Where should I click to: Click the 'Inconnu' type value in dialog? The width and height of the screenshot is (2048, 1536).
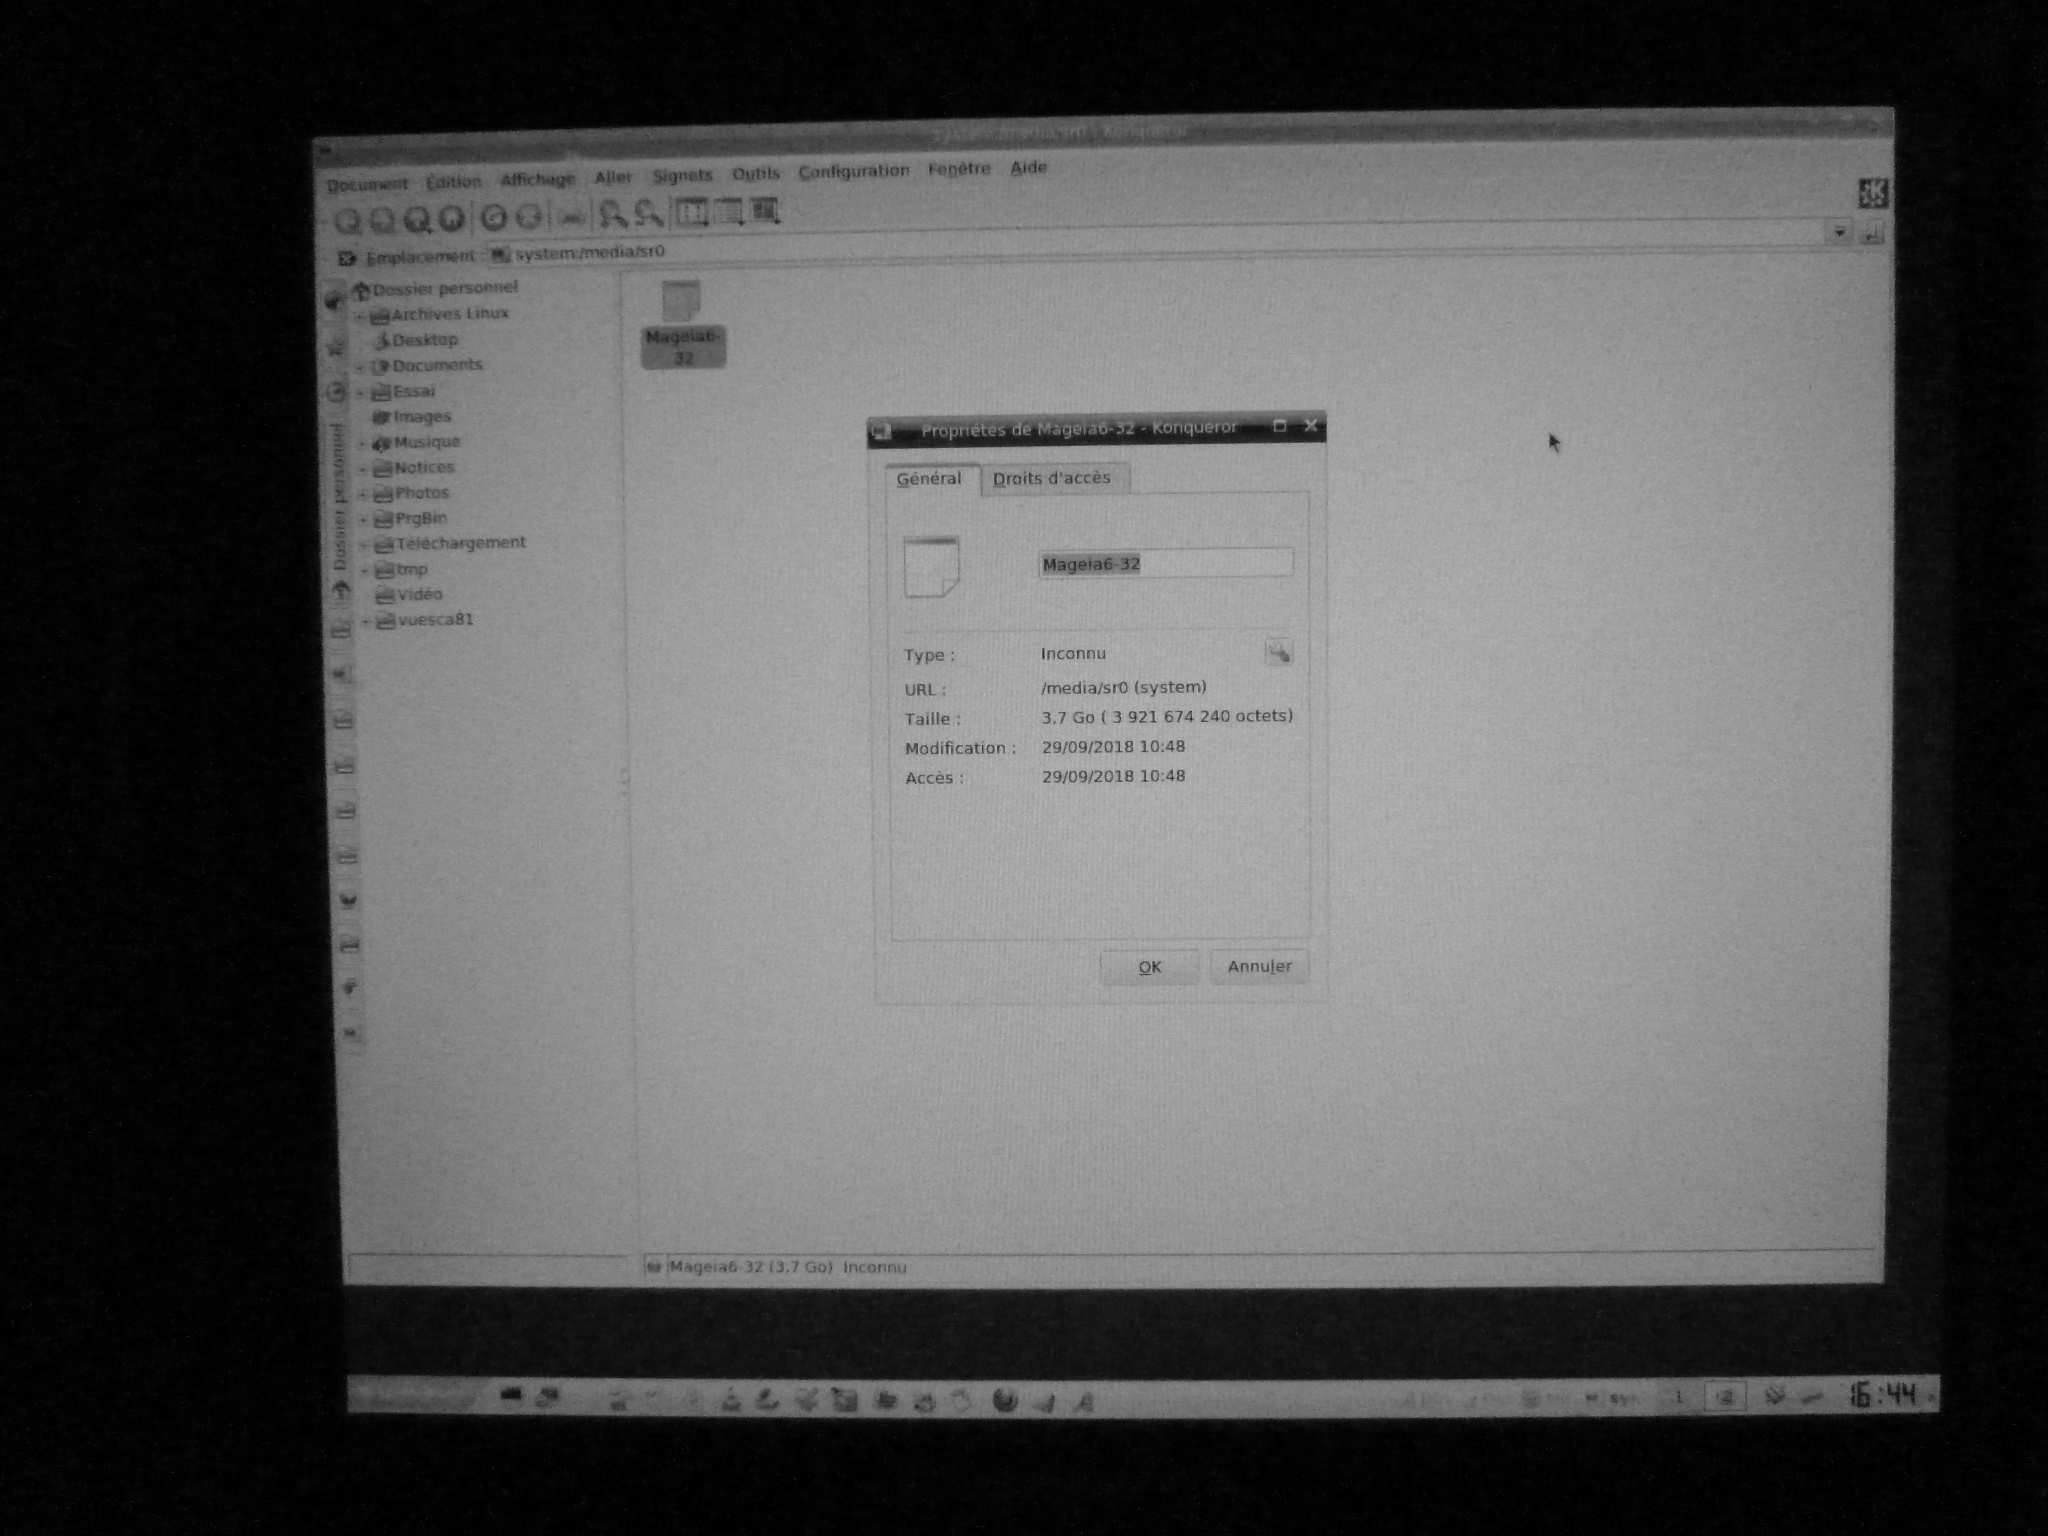tap(1073, 654)
